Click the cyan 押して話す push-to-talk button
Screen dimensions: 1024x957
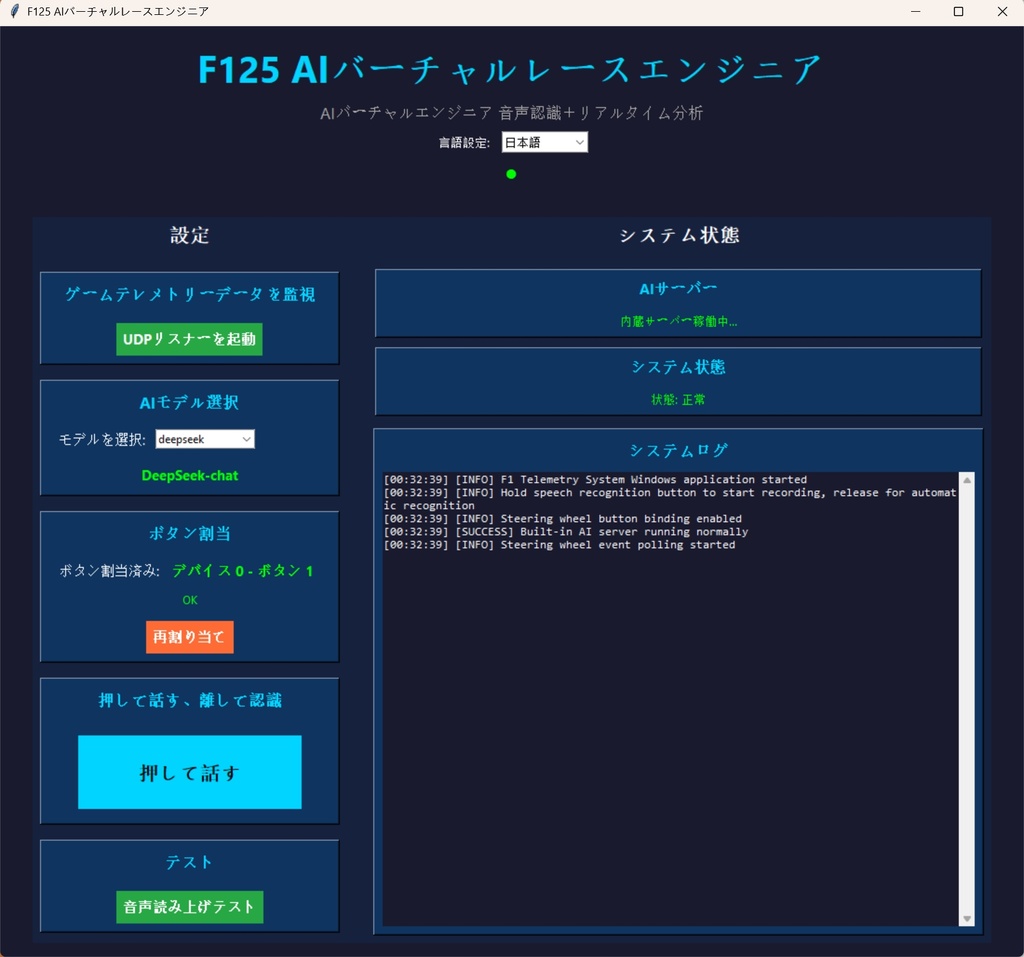pyautogui.click(x=189, y=772)
